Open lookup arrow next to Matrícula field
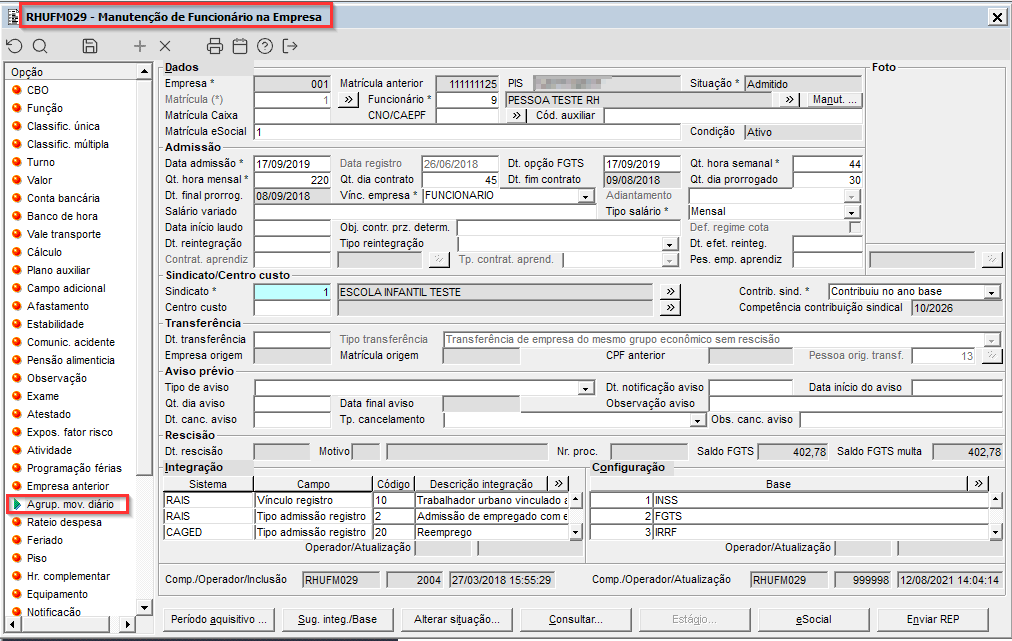 (349, 100)
